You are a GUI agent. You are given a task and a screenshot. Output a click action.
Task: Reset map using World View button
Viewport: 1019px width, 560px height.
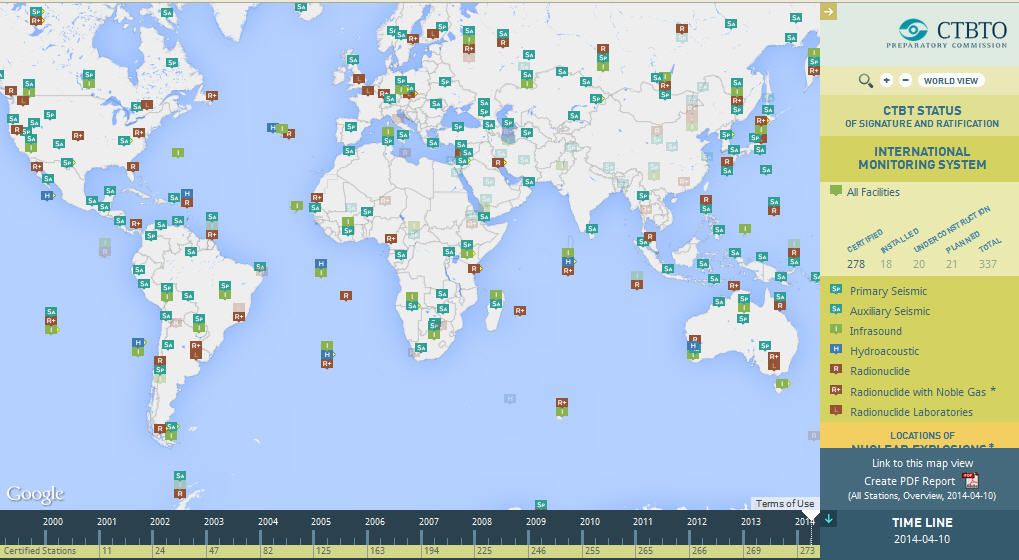coord(950,81)
